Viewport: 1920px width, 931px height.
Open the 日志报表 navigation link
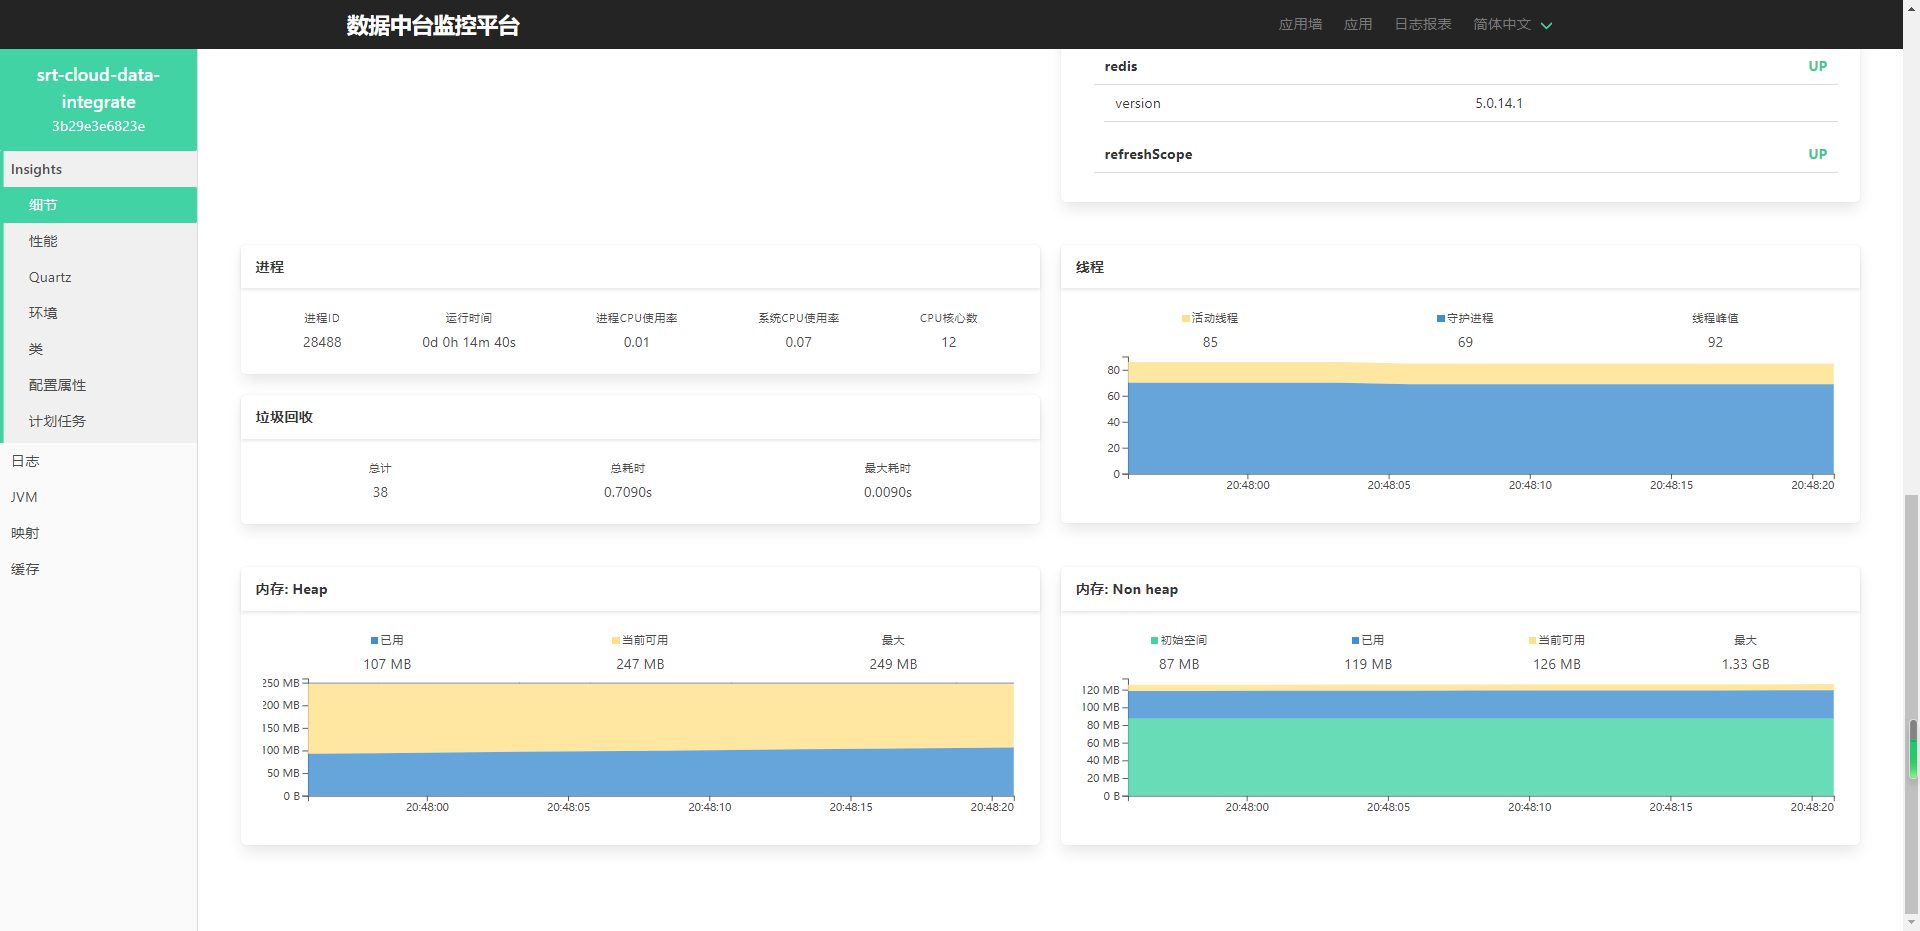tap(1422, 24)
